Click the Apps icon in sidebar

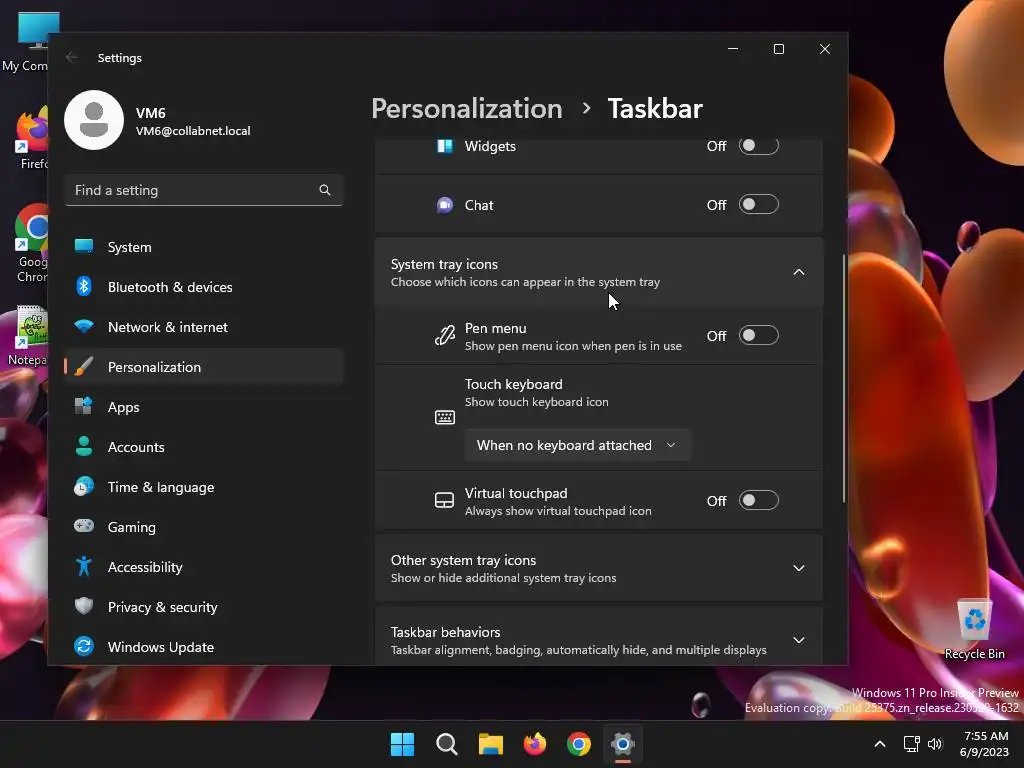pyautogui.click(x=84, y=406)
